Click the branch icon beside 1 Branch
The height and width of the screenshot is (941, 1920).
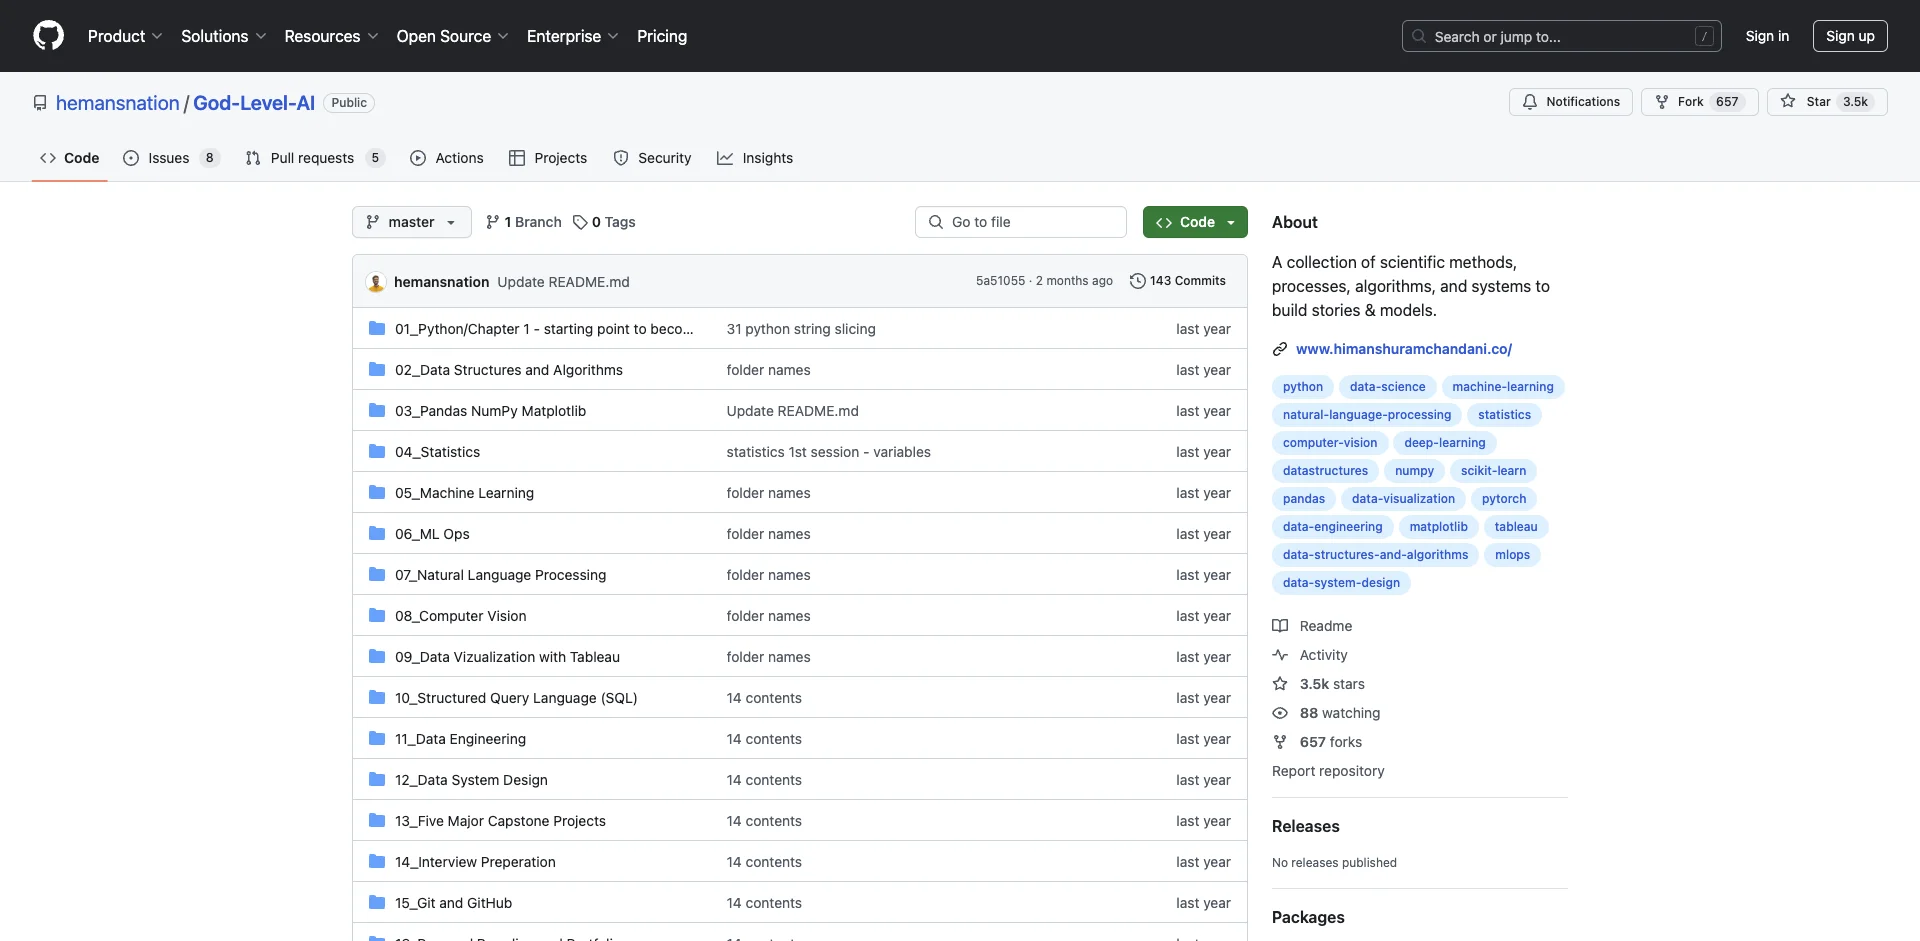click(492, 222)
